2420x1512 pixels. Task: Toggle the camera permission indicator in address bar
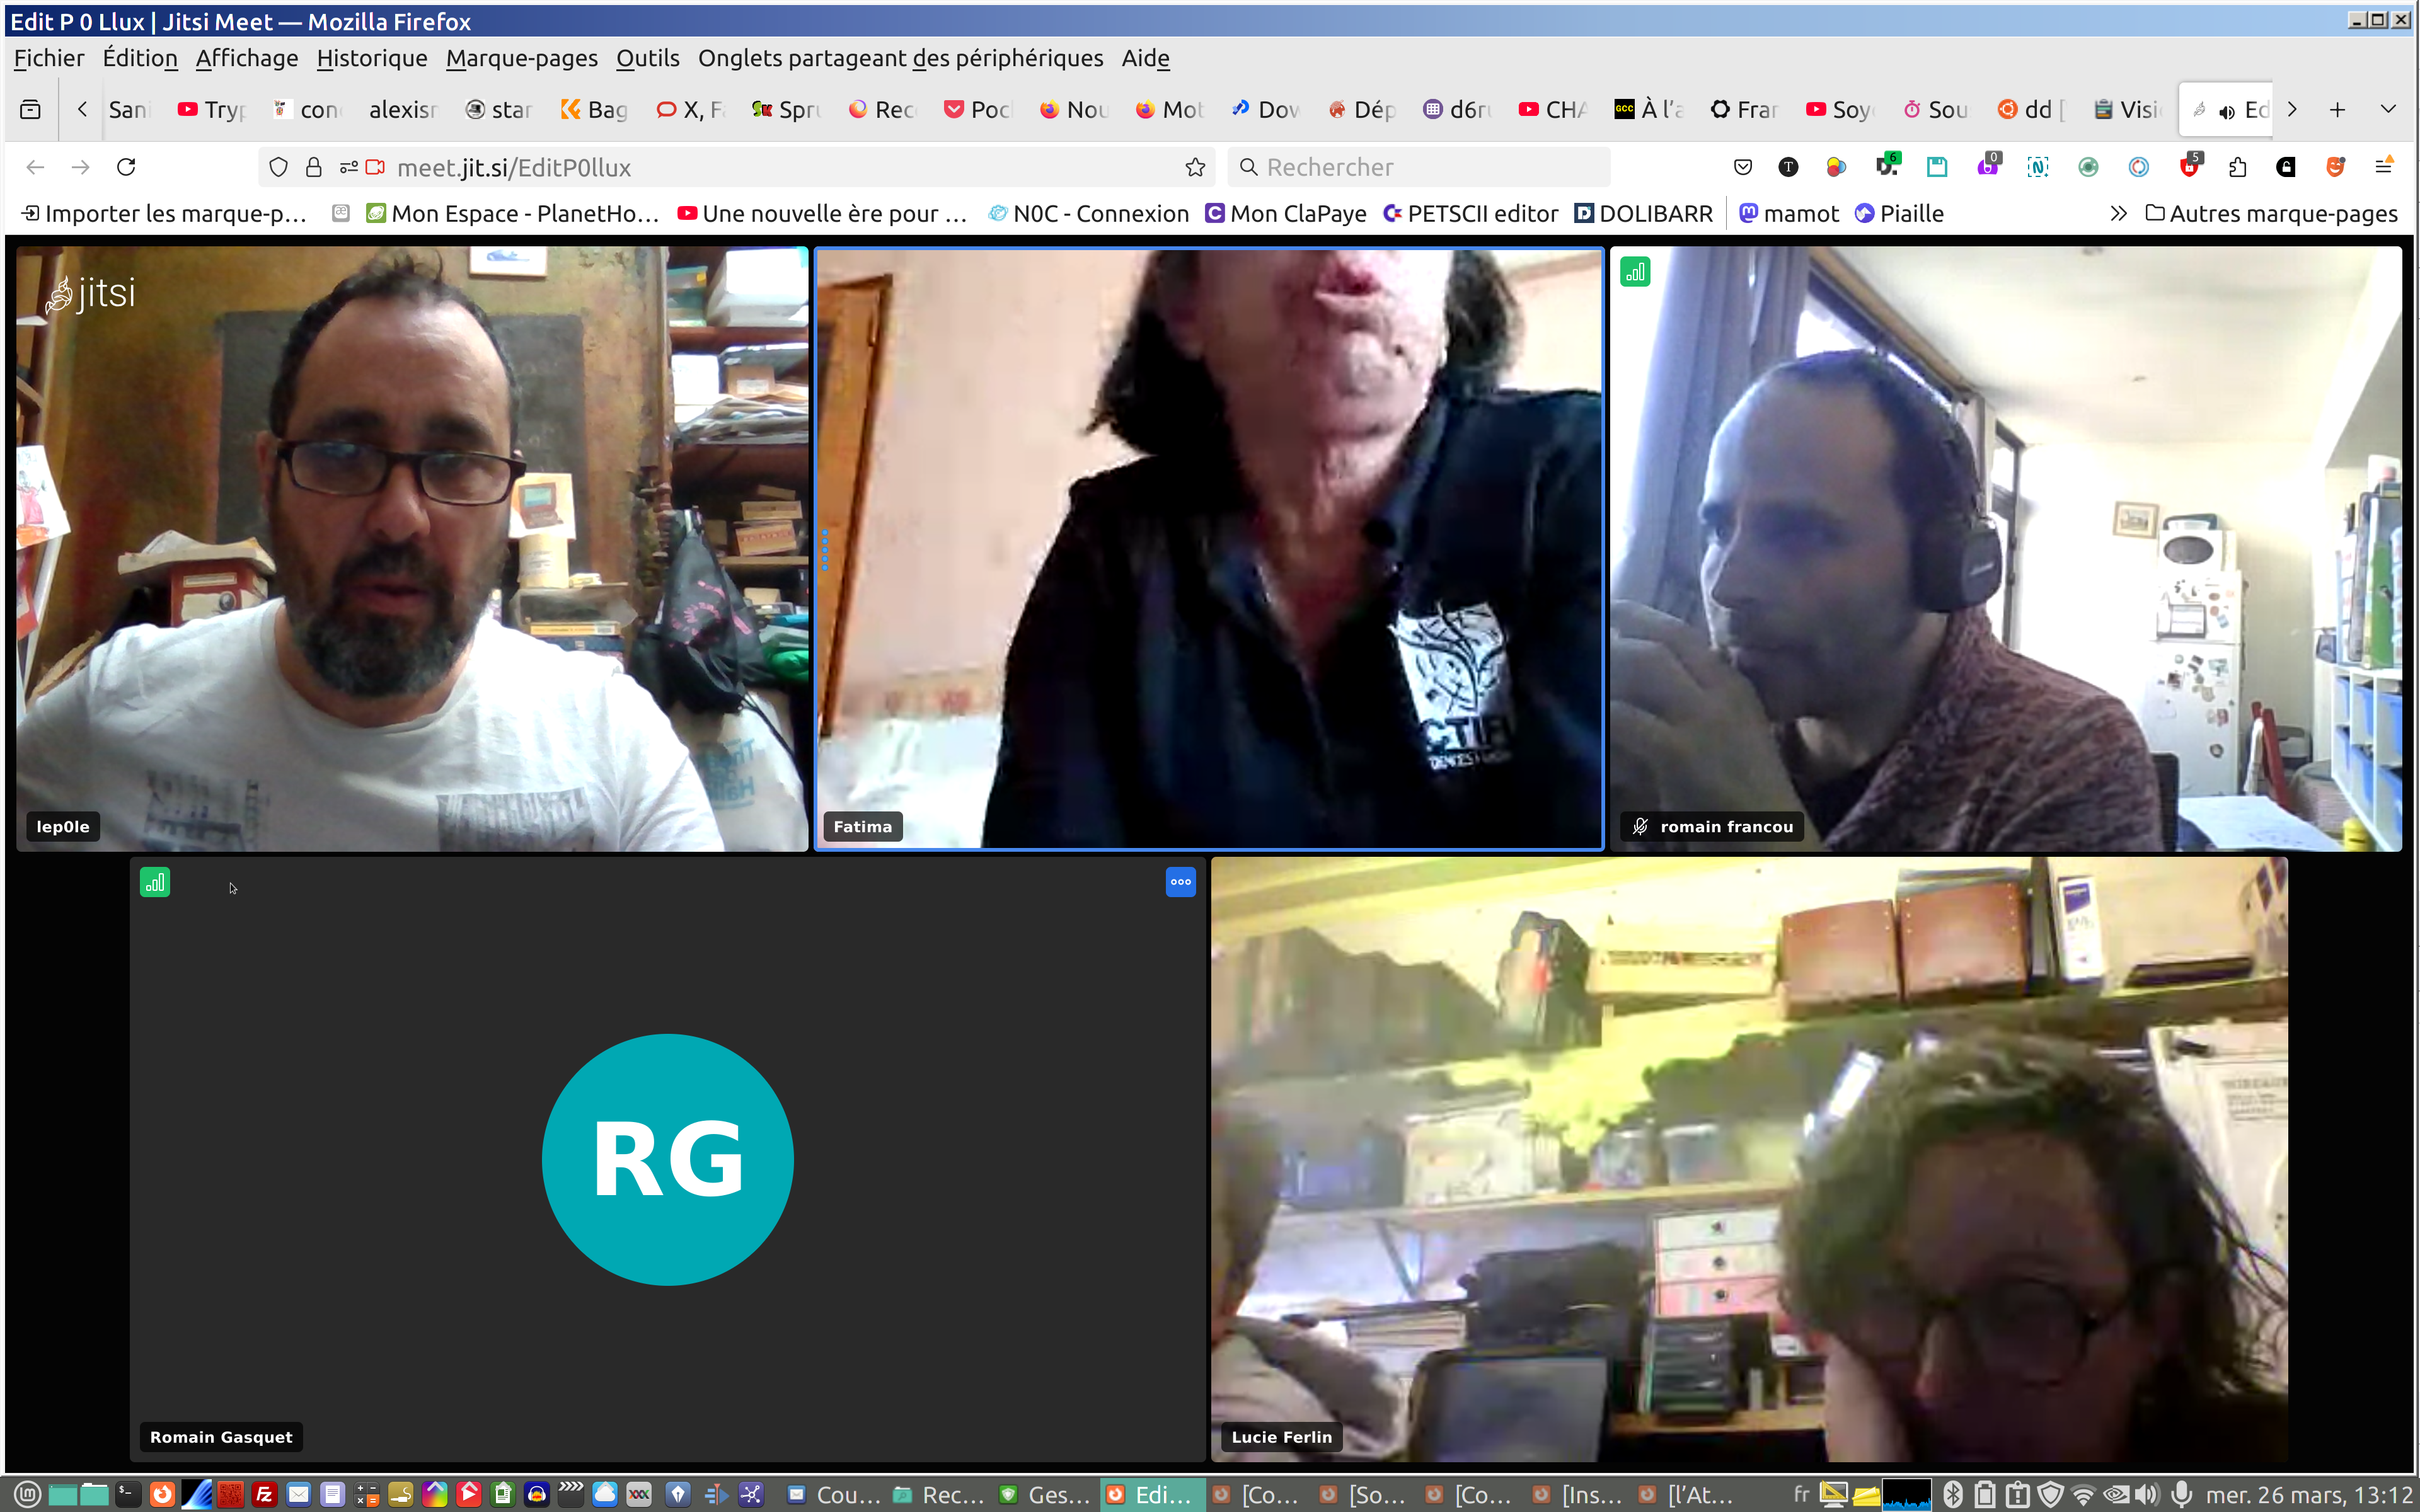pos(376,167)
